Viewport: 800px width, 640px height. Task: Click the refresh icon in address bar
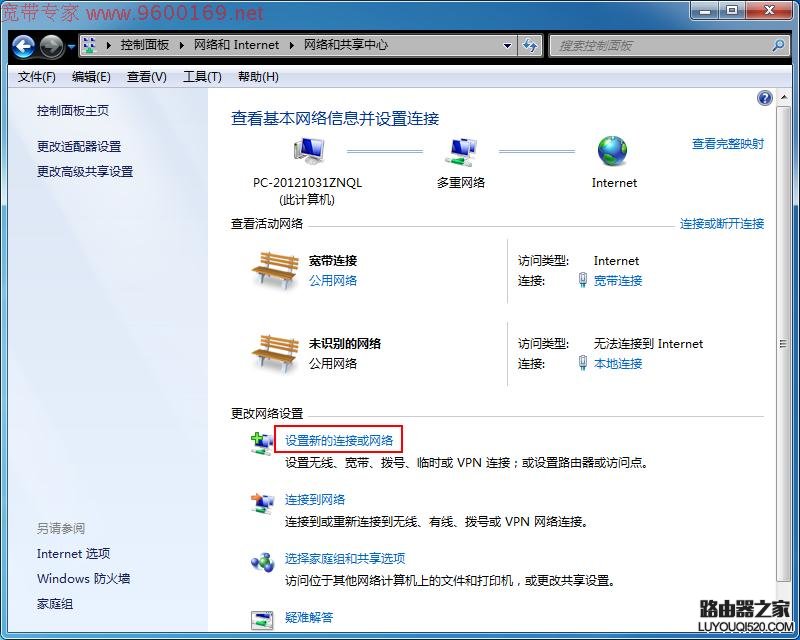[529, 45]
